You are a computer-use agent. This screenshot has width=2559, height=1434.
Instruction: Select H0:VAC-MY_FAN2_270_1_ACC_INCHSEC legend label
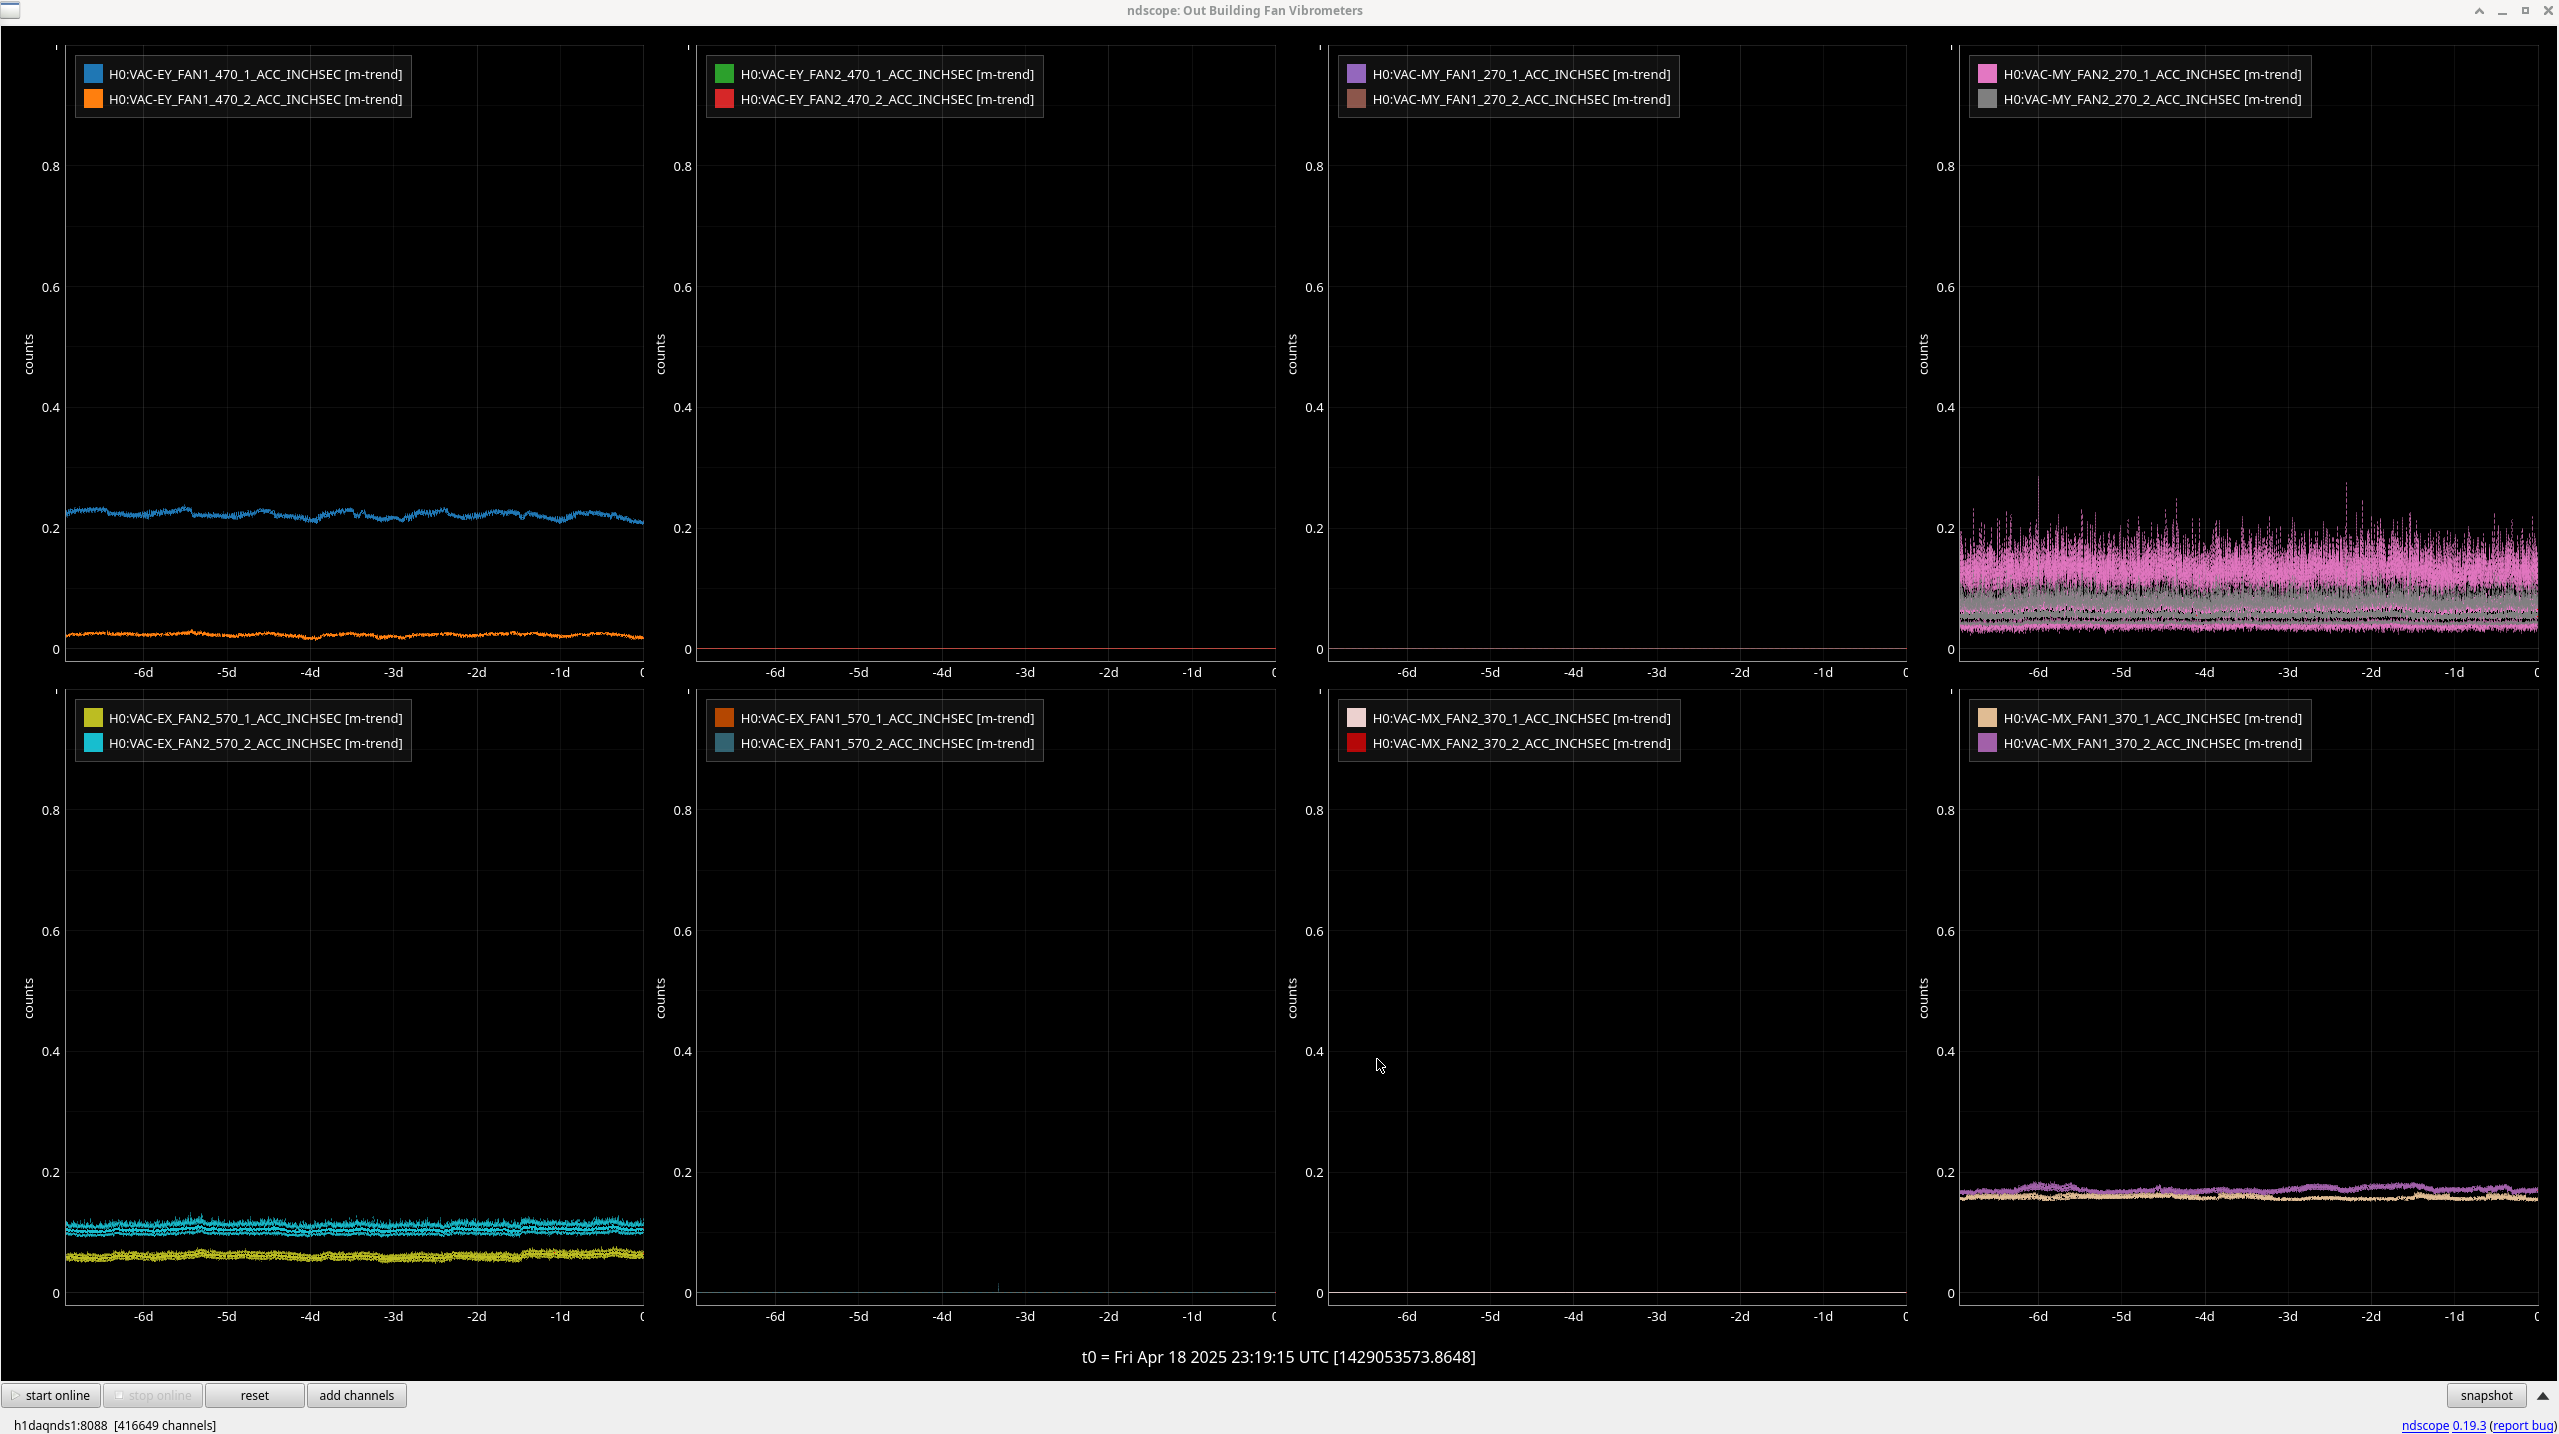(x=2152, y=74)
